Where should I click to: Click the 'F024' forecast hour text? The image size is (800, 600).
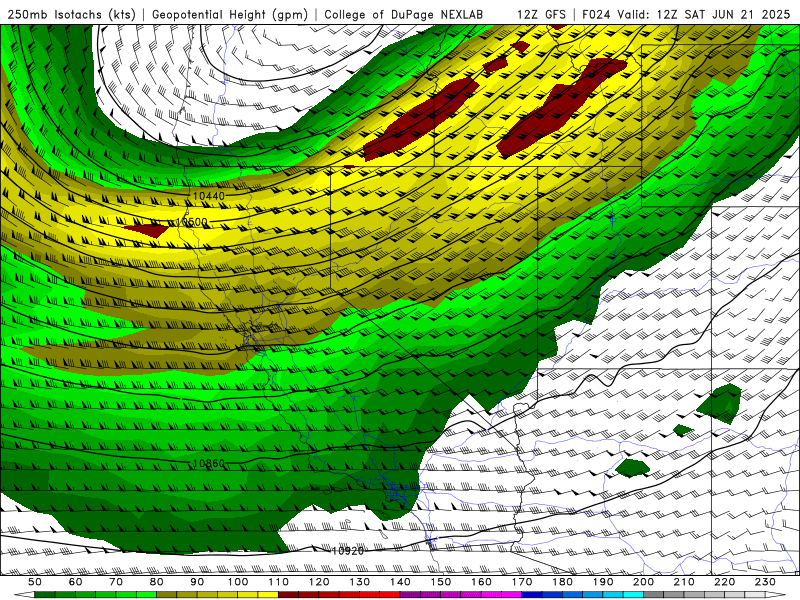click(596, 14)
